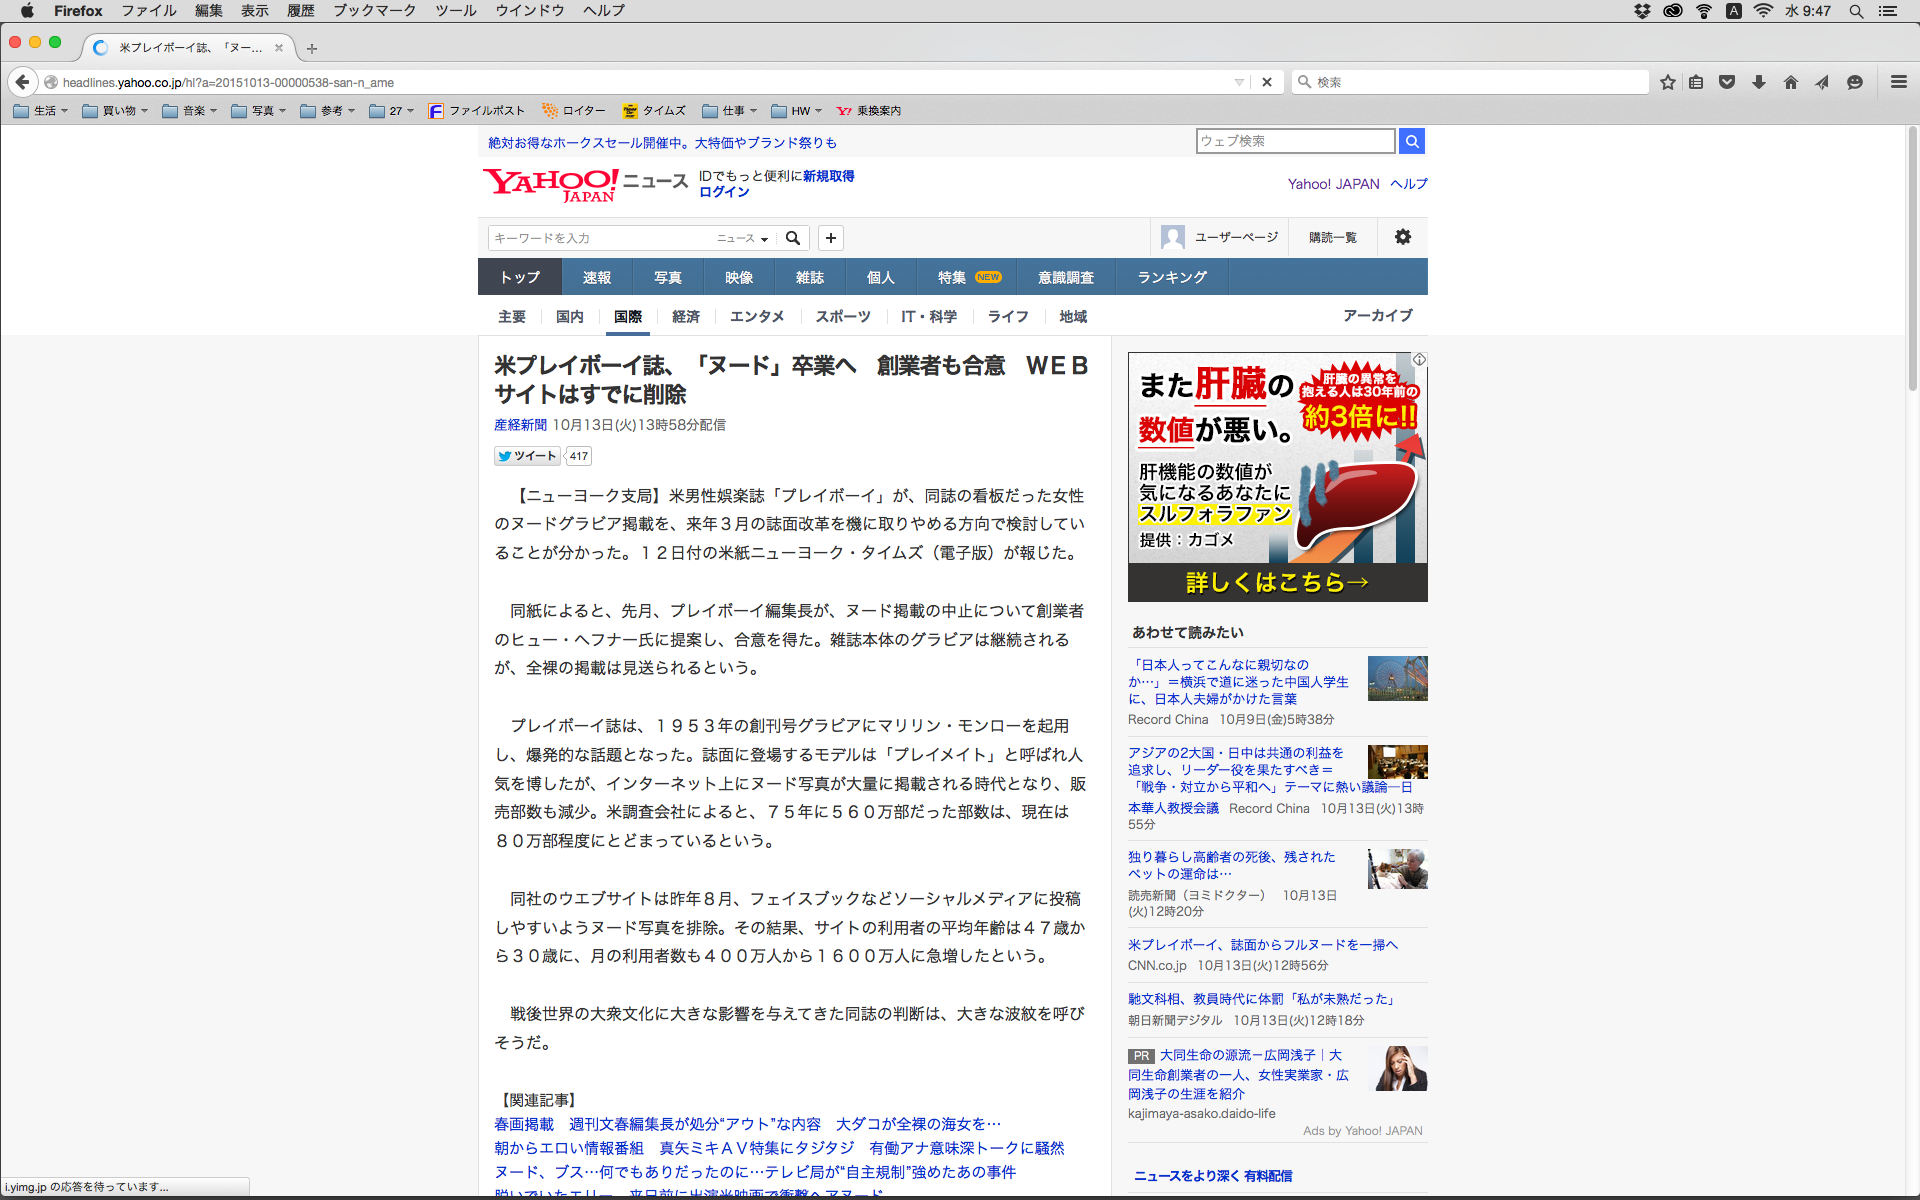This screenshot has height=1200, width=1920.
Task: Open the ログイン link
Action: point(724,192)
